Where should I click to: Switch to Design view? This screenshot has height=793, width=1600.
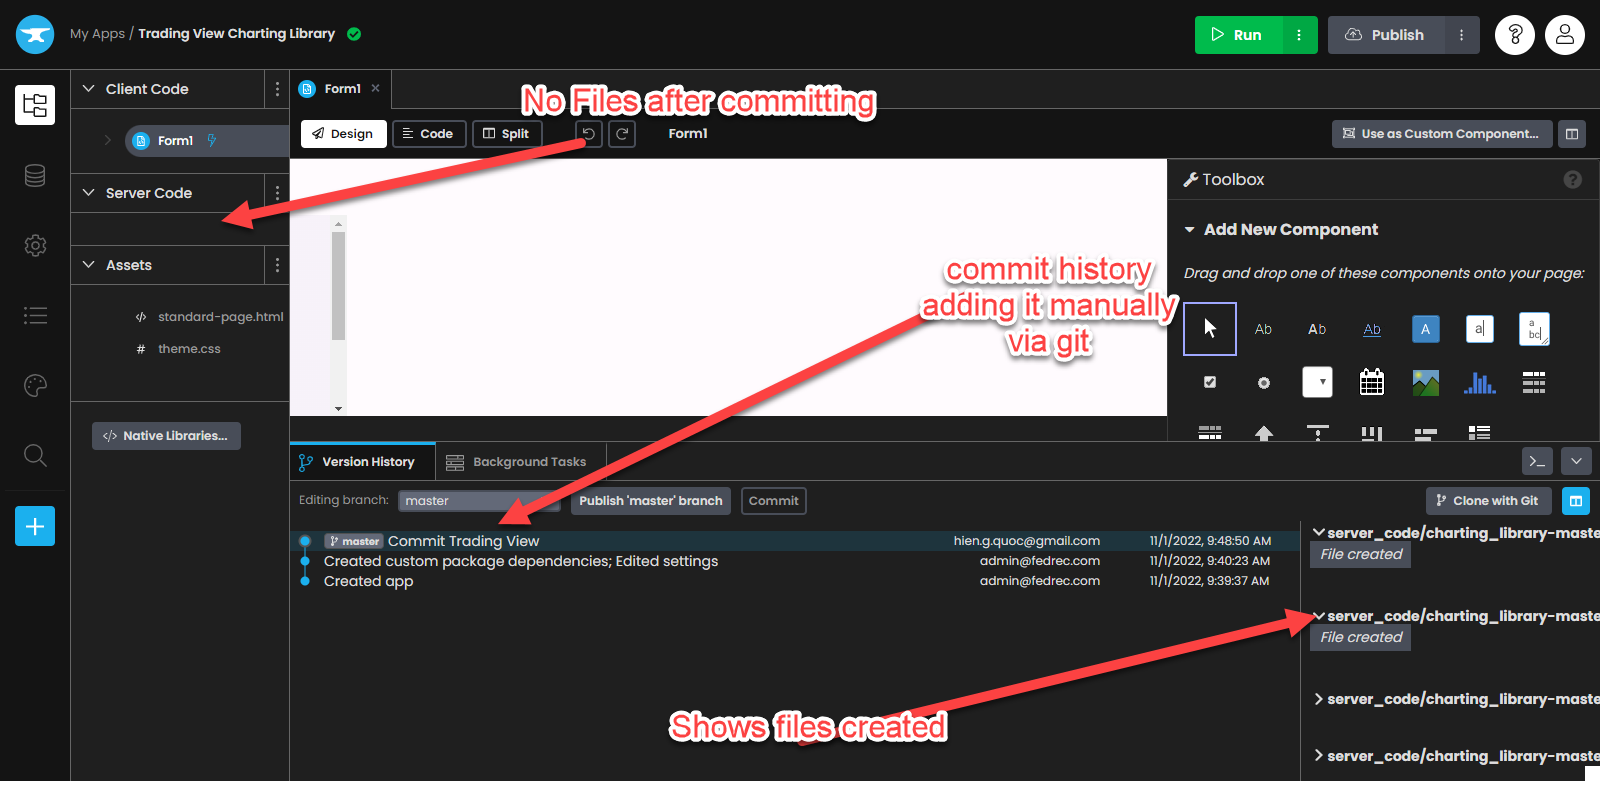[x=343, y=134]
